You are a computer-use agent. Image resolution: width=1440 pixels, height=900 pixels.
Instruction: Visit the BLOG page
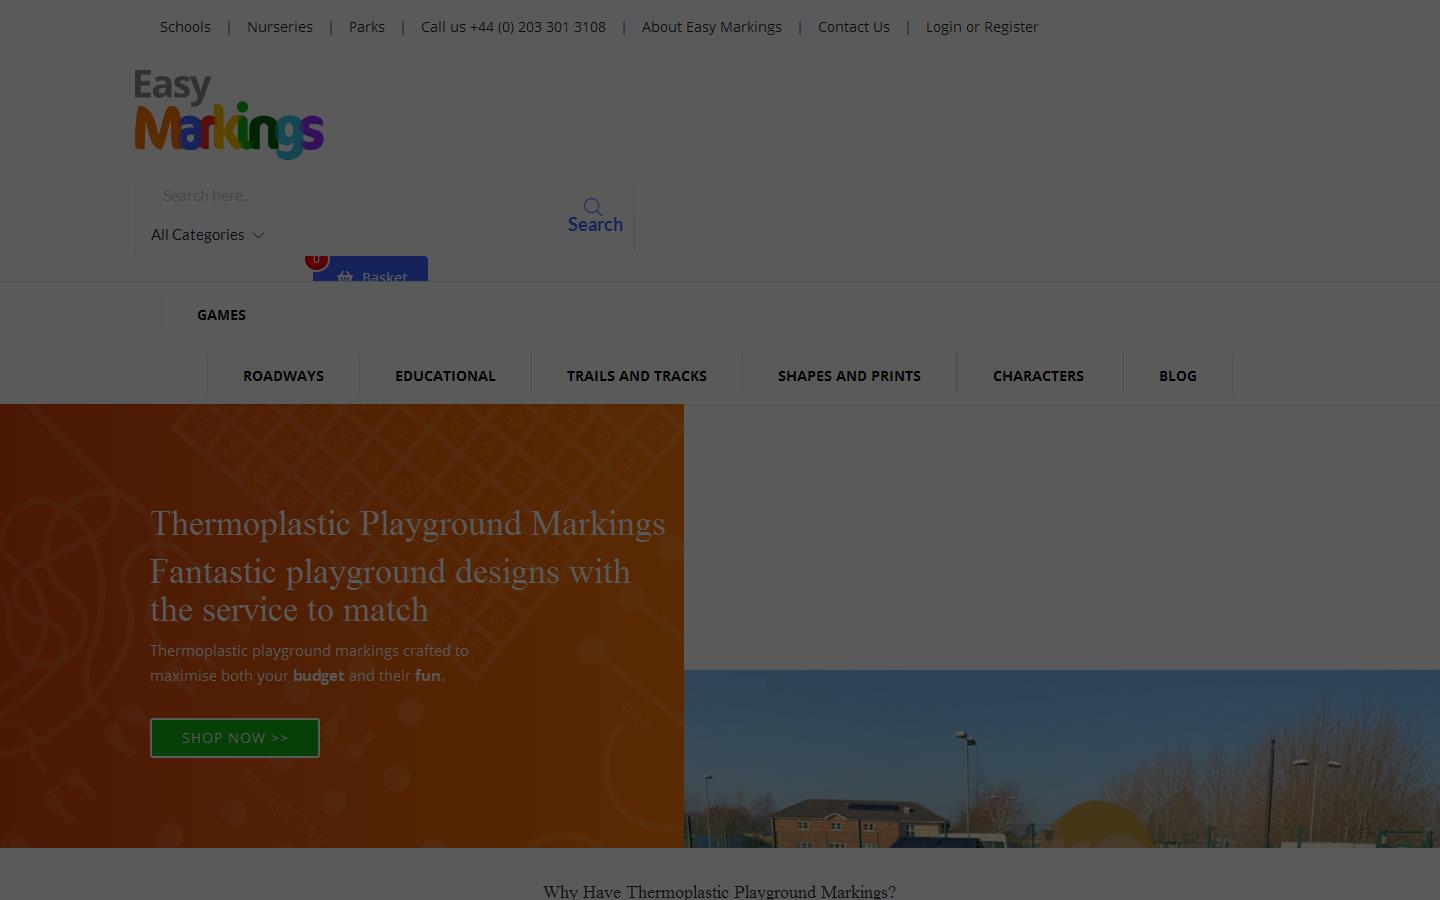(1177, 376)
